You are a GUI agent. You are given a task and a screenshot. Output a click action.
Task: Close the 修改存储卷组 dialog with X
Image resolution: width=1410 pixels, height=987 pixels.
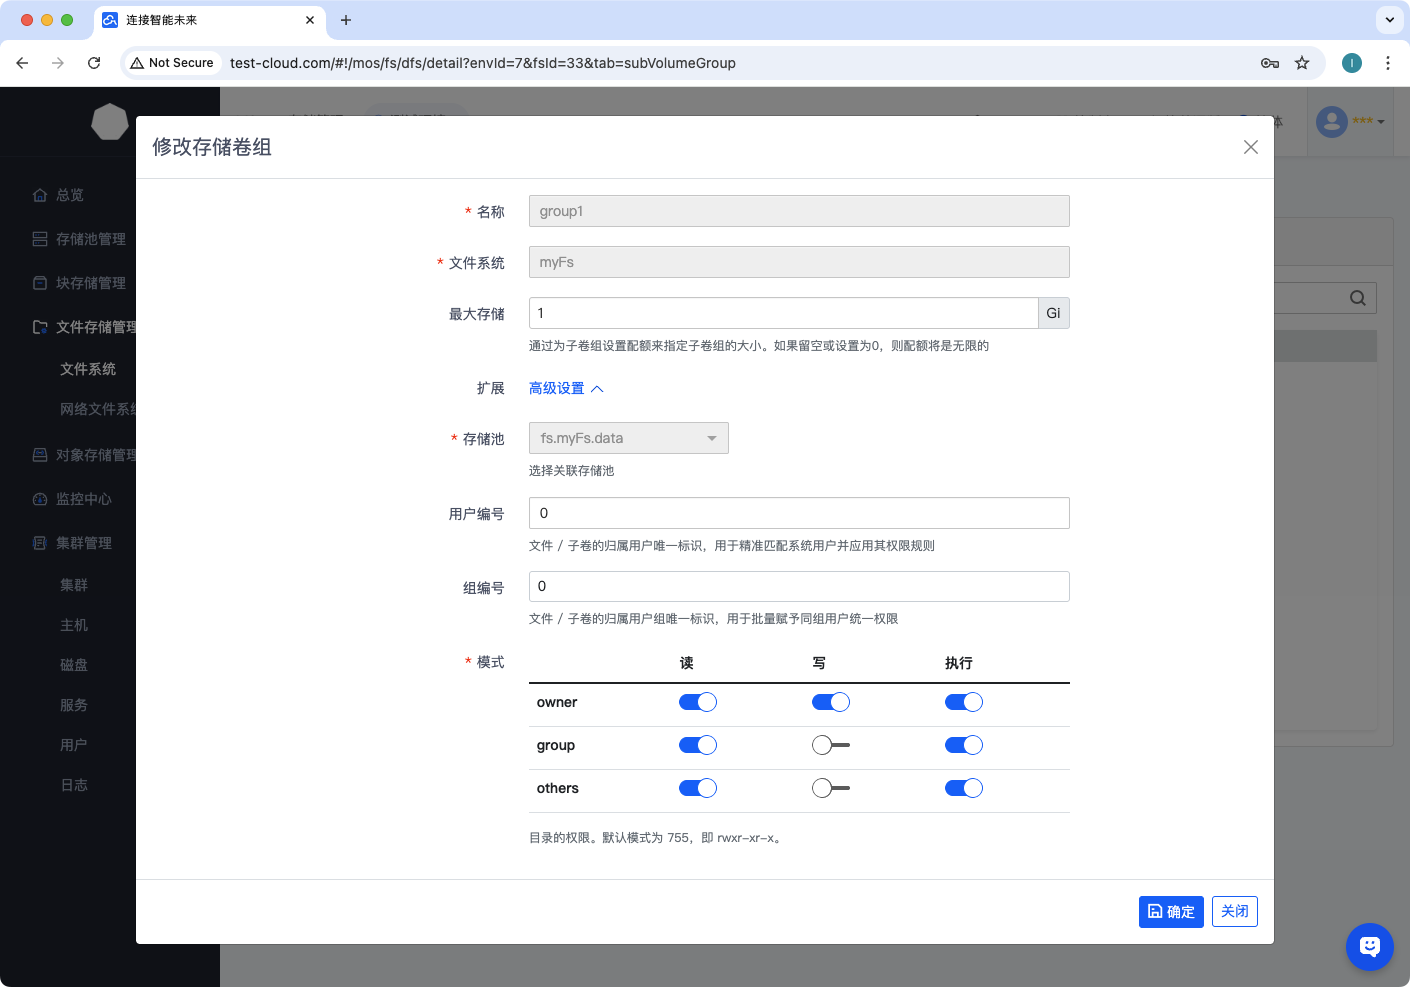click(1250, 147)
